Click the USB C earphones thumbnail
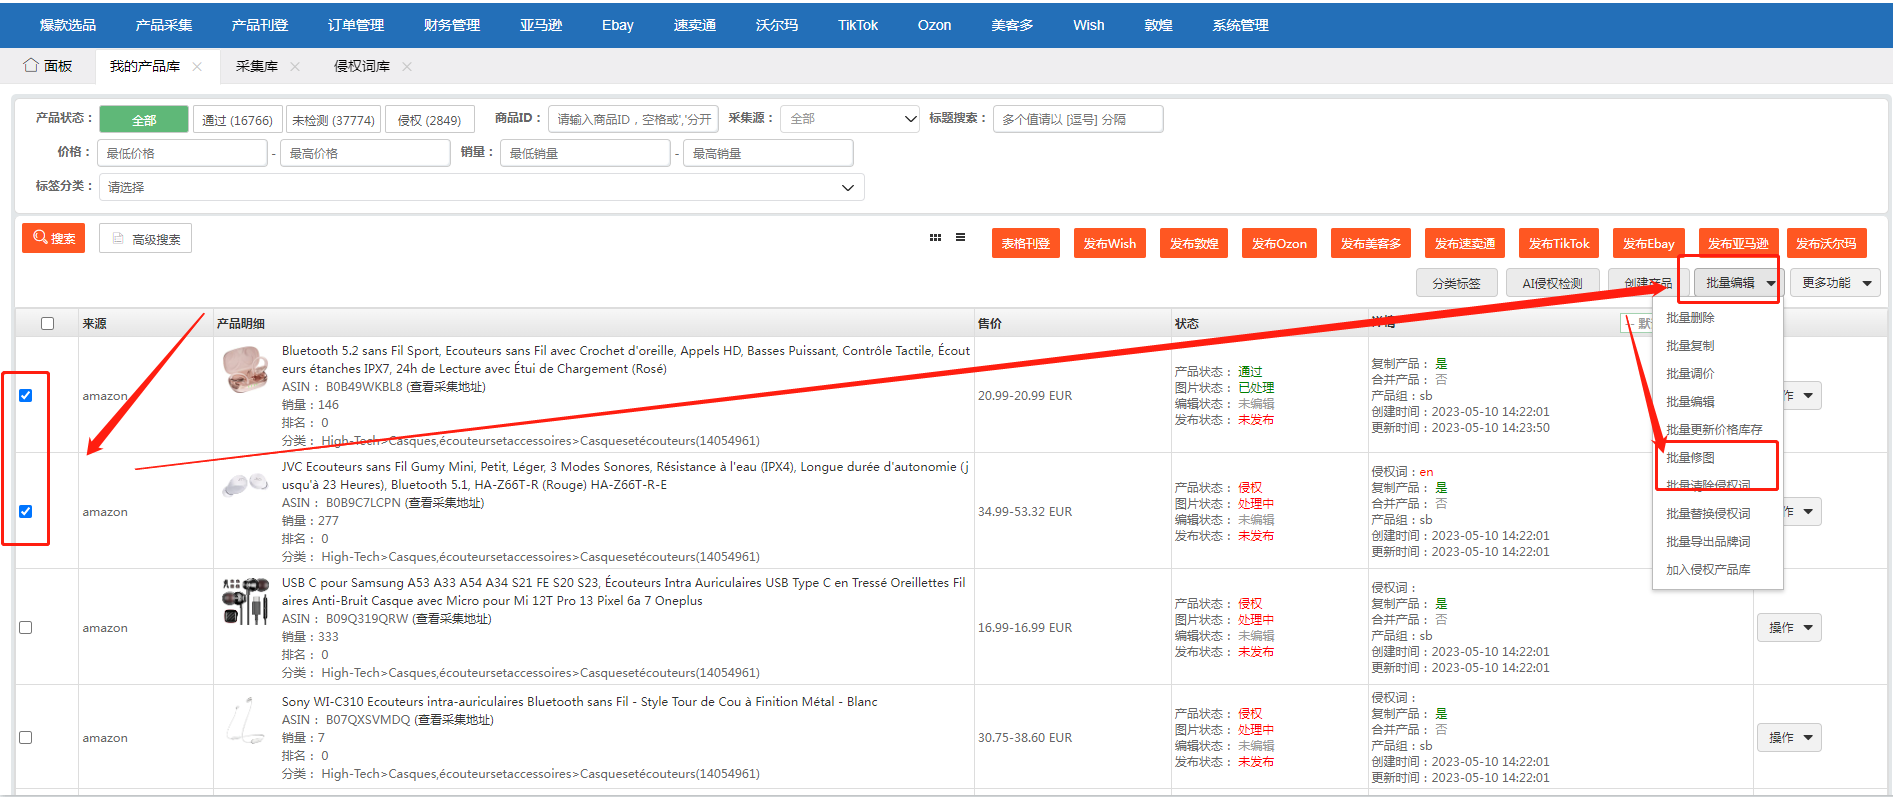The width and height of the screenshot is (1893, 797). click(x=245, y=600)
